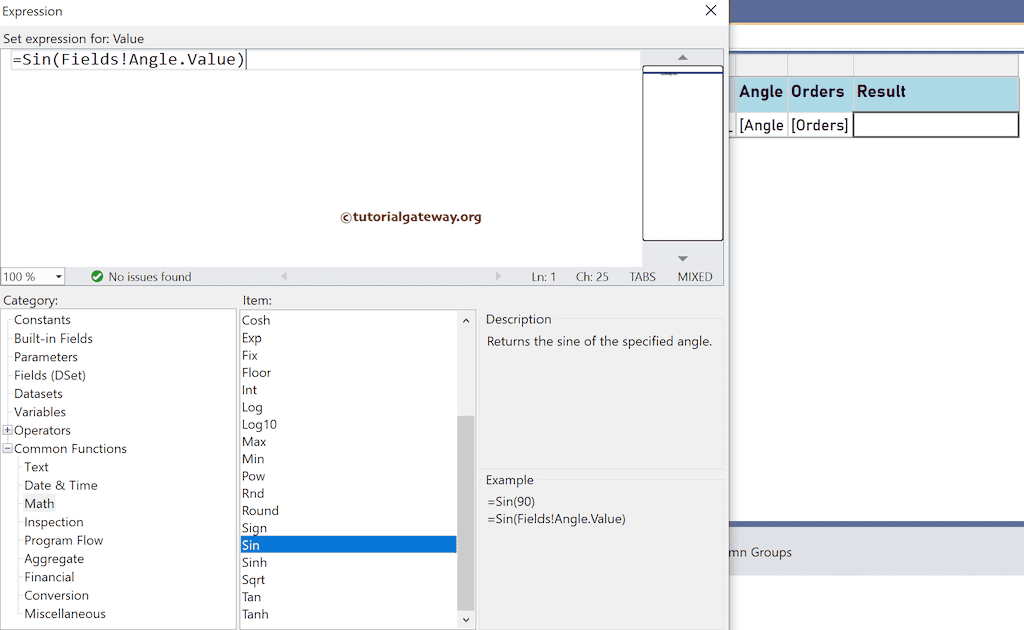Select the Program Flow subcategory
This screenshot has height=630, width=1024.
tap(63, 541)
